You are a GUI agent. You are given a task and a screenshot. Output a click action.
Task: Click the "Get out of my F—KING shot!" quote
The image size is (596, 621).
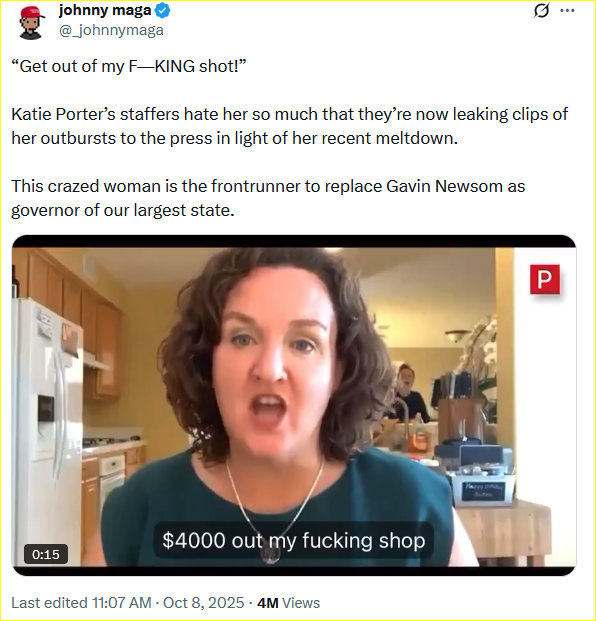click(129, 66)
